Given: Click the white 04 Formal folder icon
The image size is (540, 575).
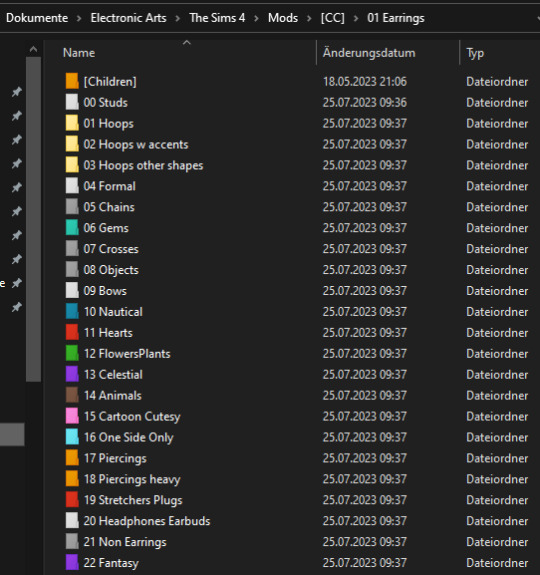Looking at the screenshot, I should click(72, 186).
